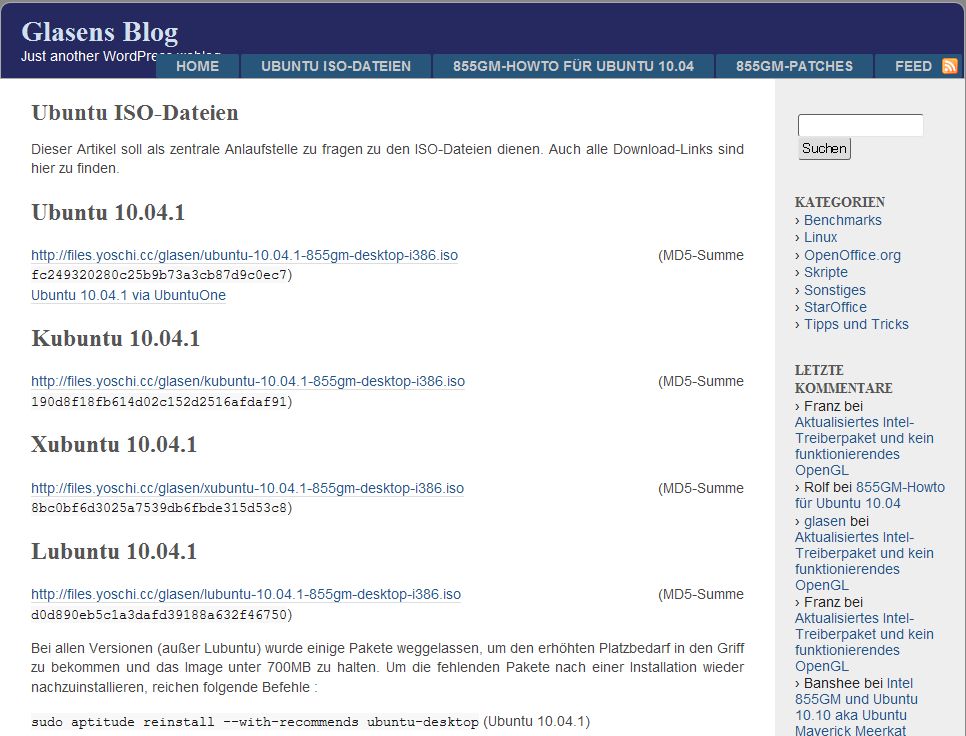The width and height of the screenshot is (966, 736).
Task: Download lubuntu-10.04.1-855gm-desktop-i386.iso link
Action: (x=246, y=594)
